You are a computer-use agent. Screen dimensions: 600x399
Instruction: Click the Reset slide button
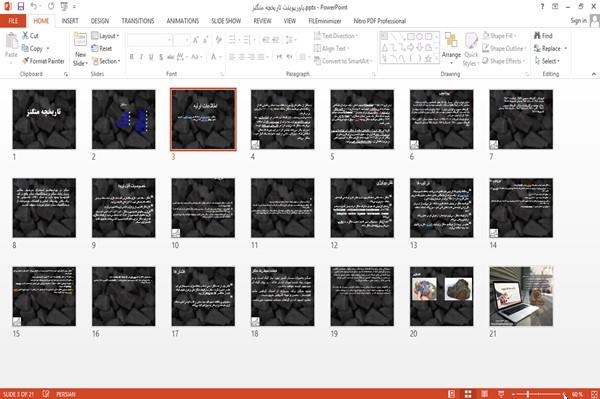coord(102,48)
